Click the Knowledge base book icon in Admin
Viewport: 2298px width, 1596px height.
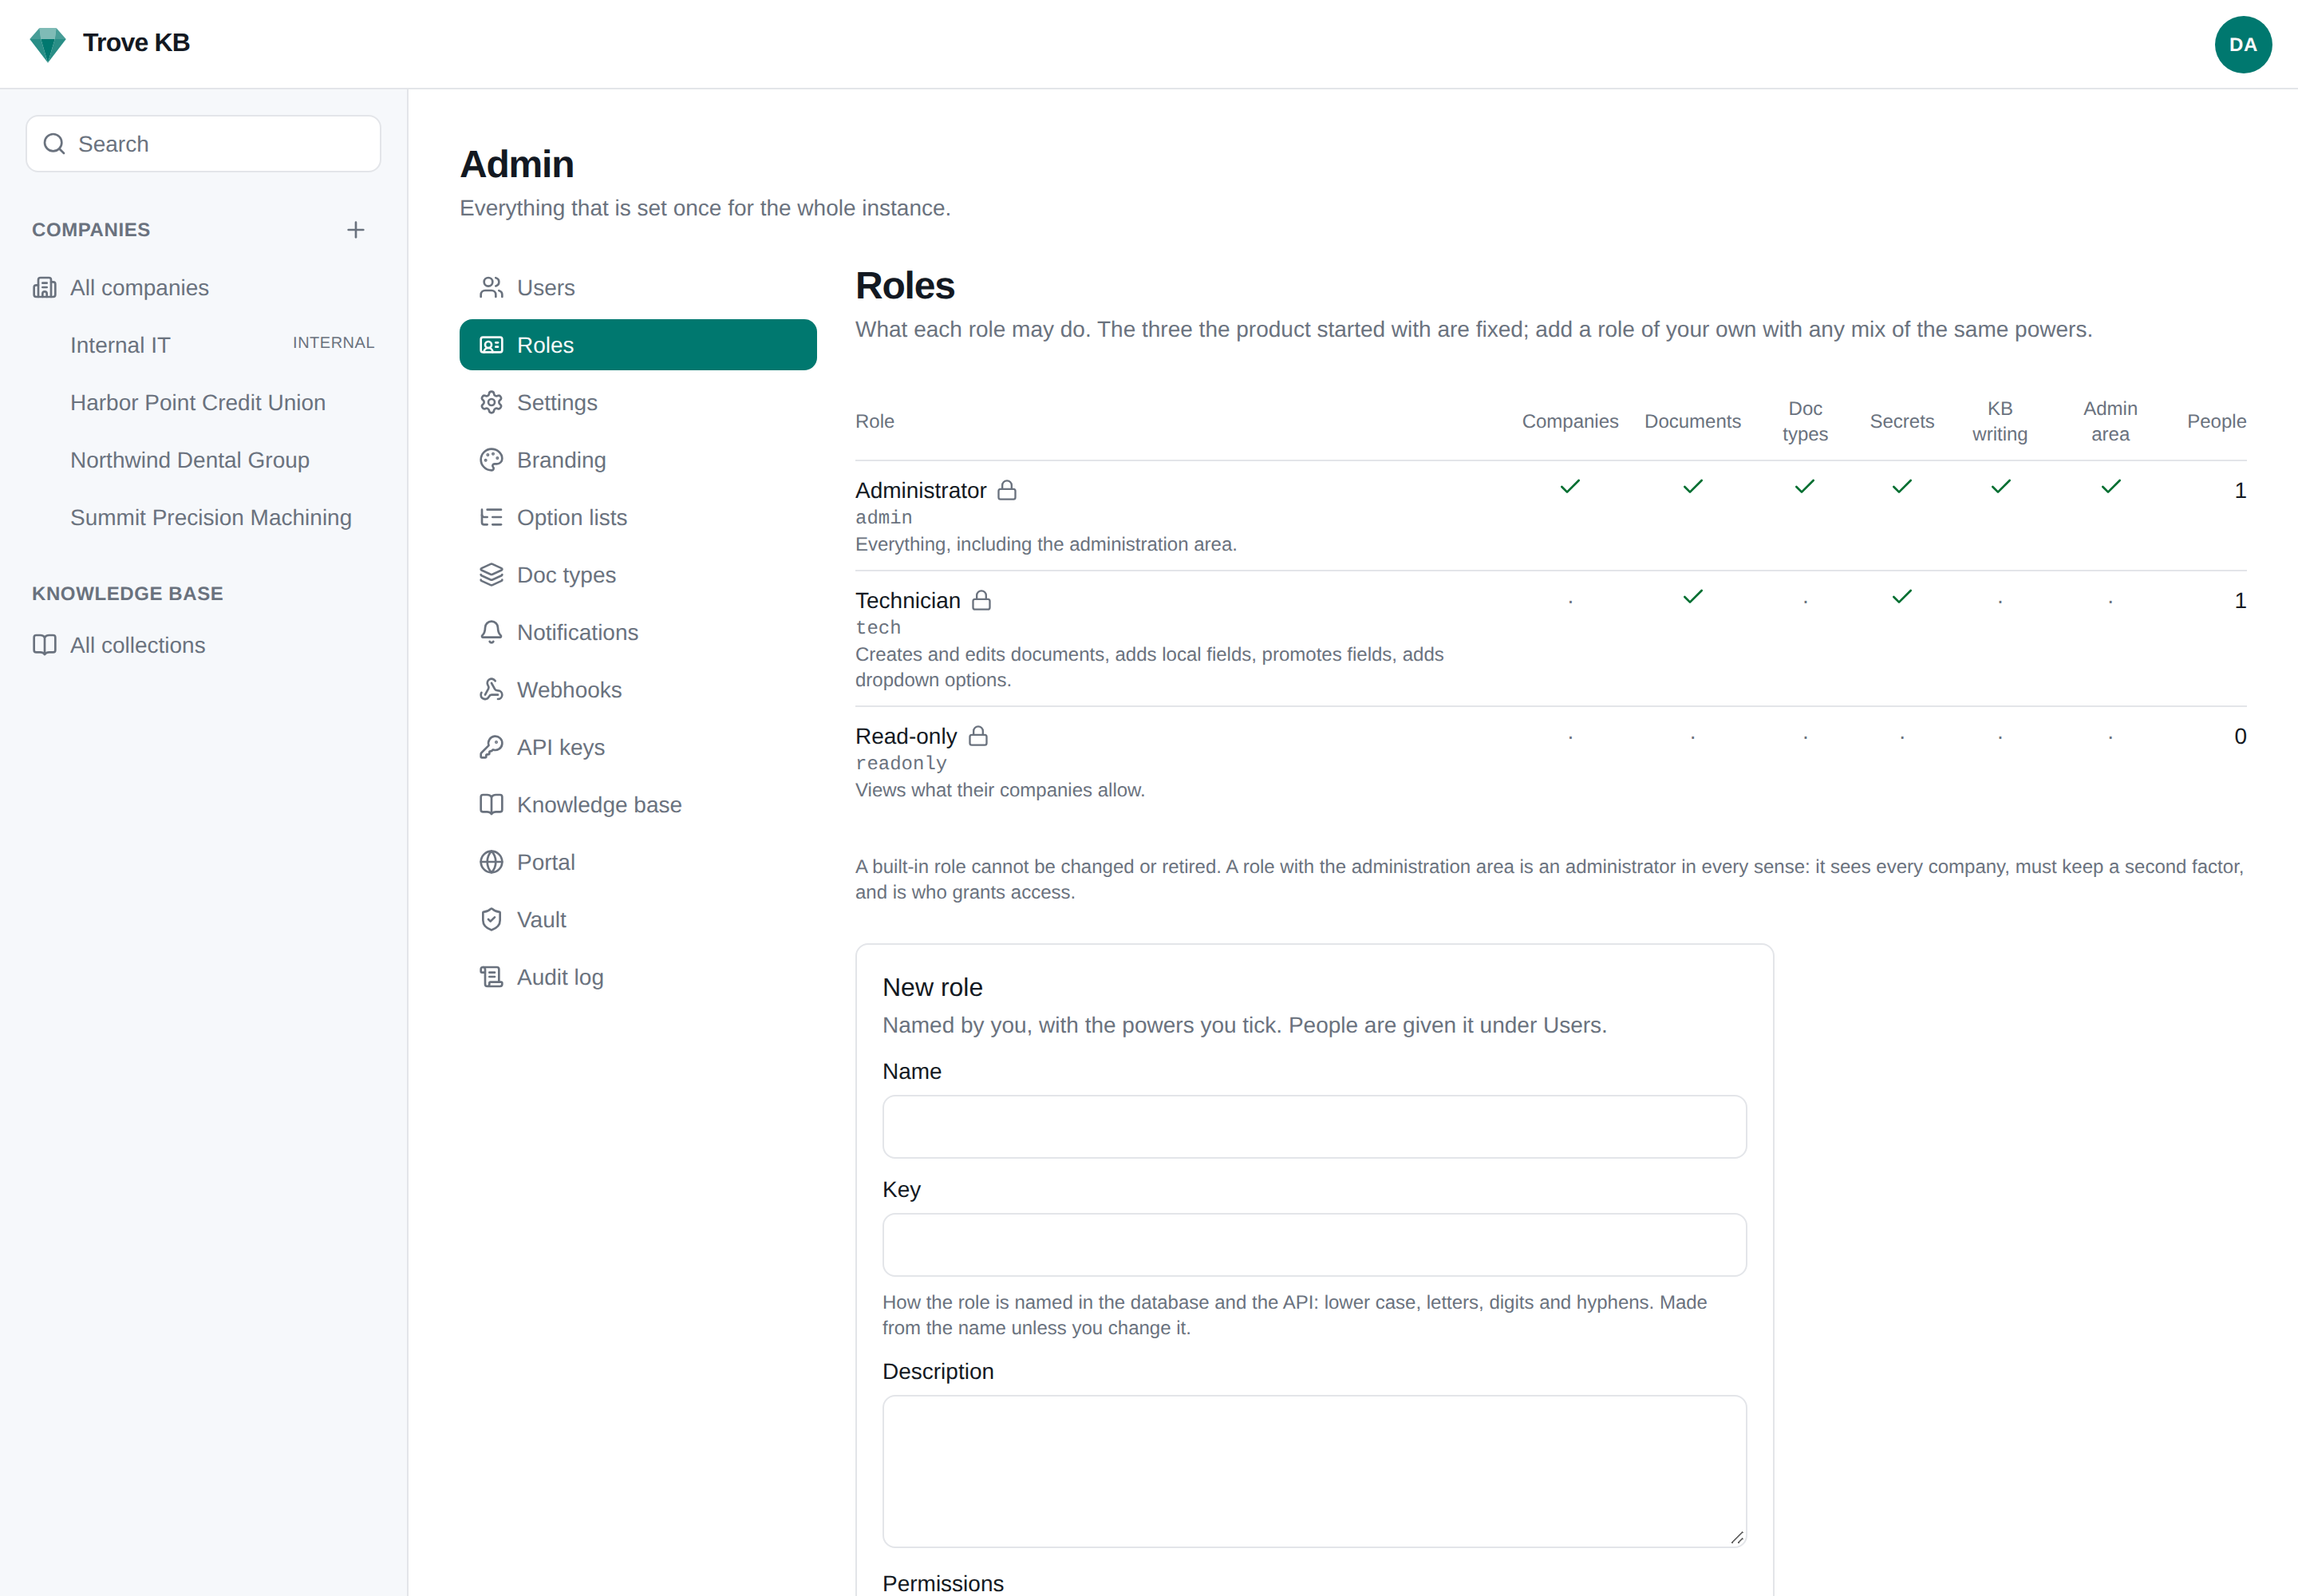(x=491, y=805)
